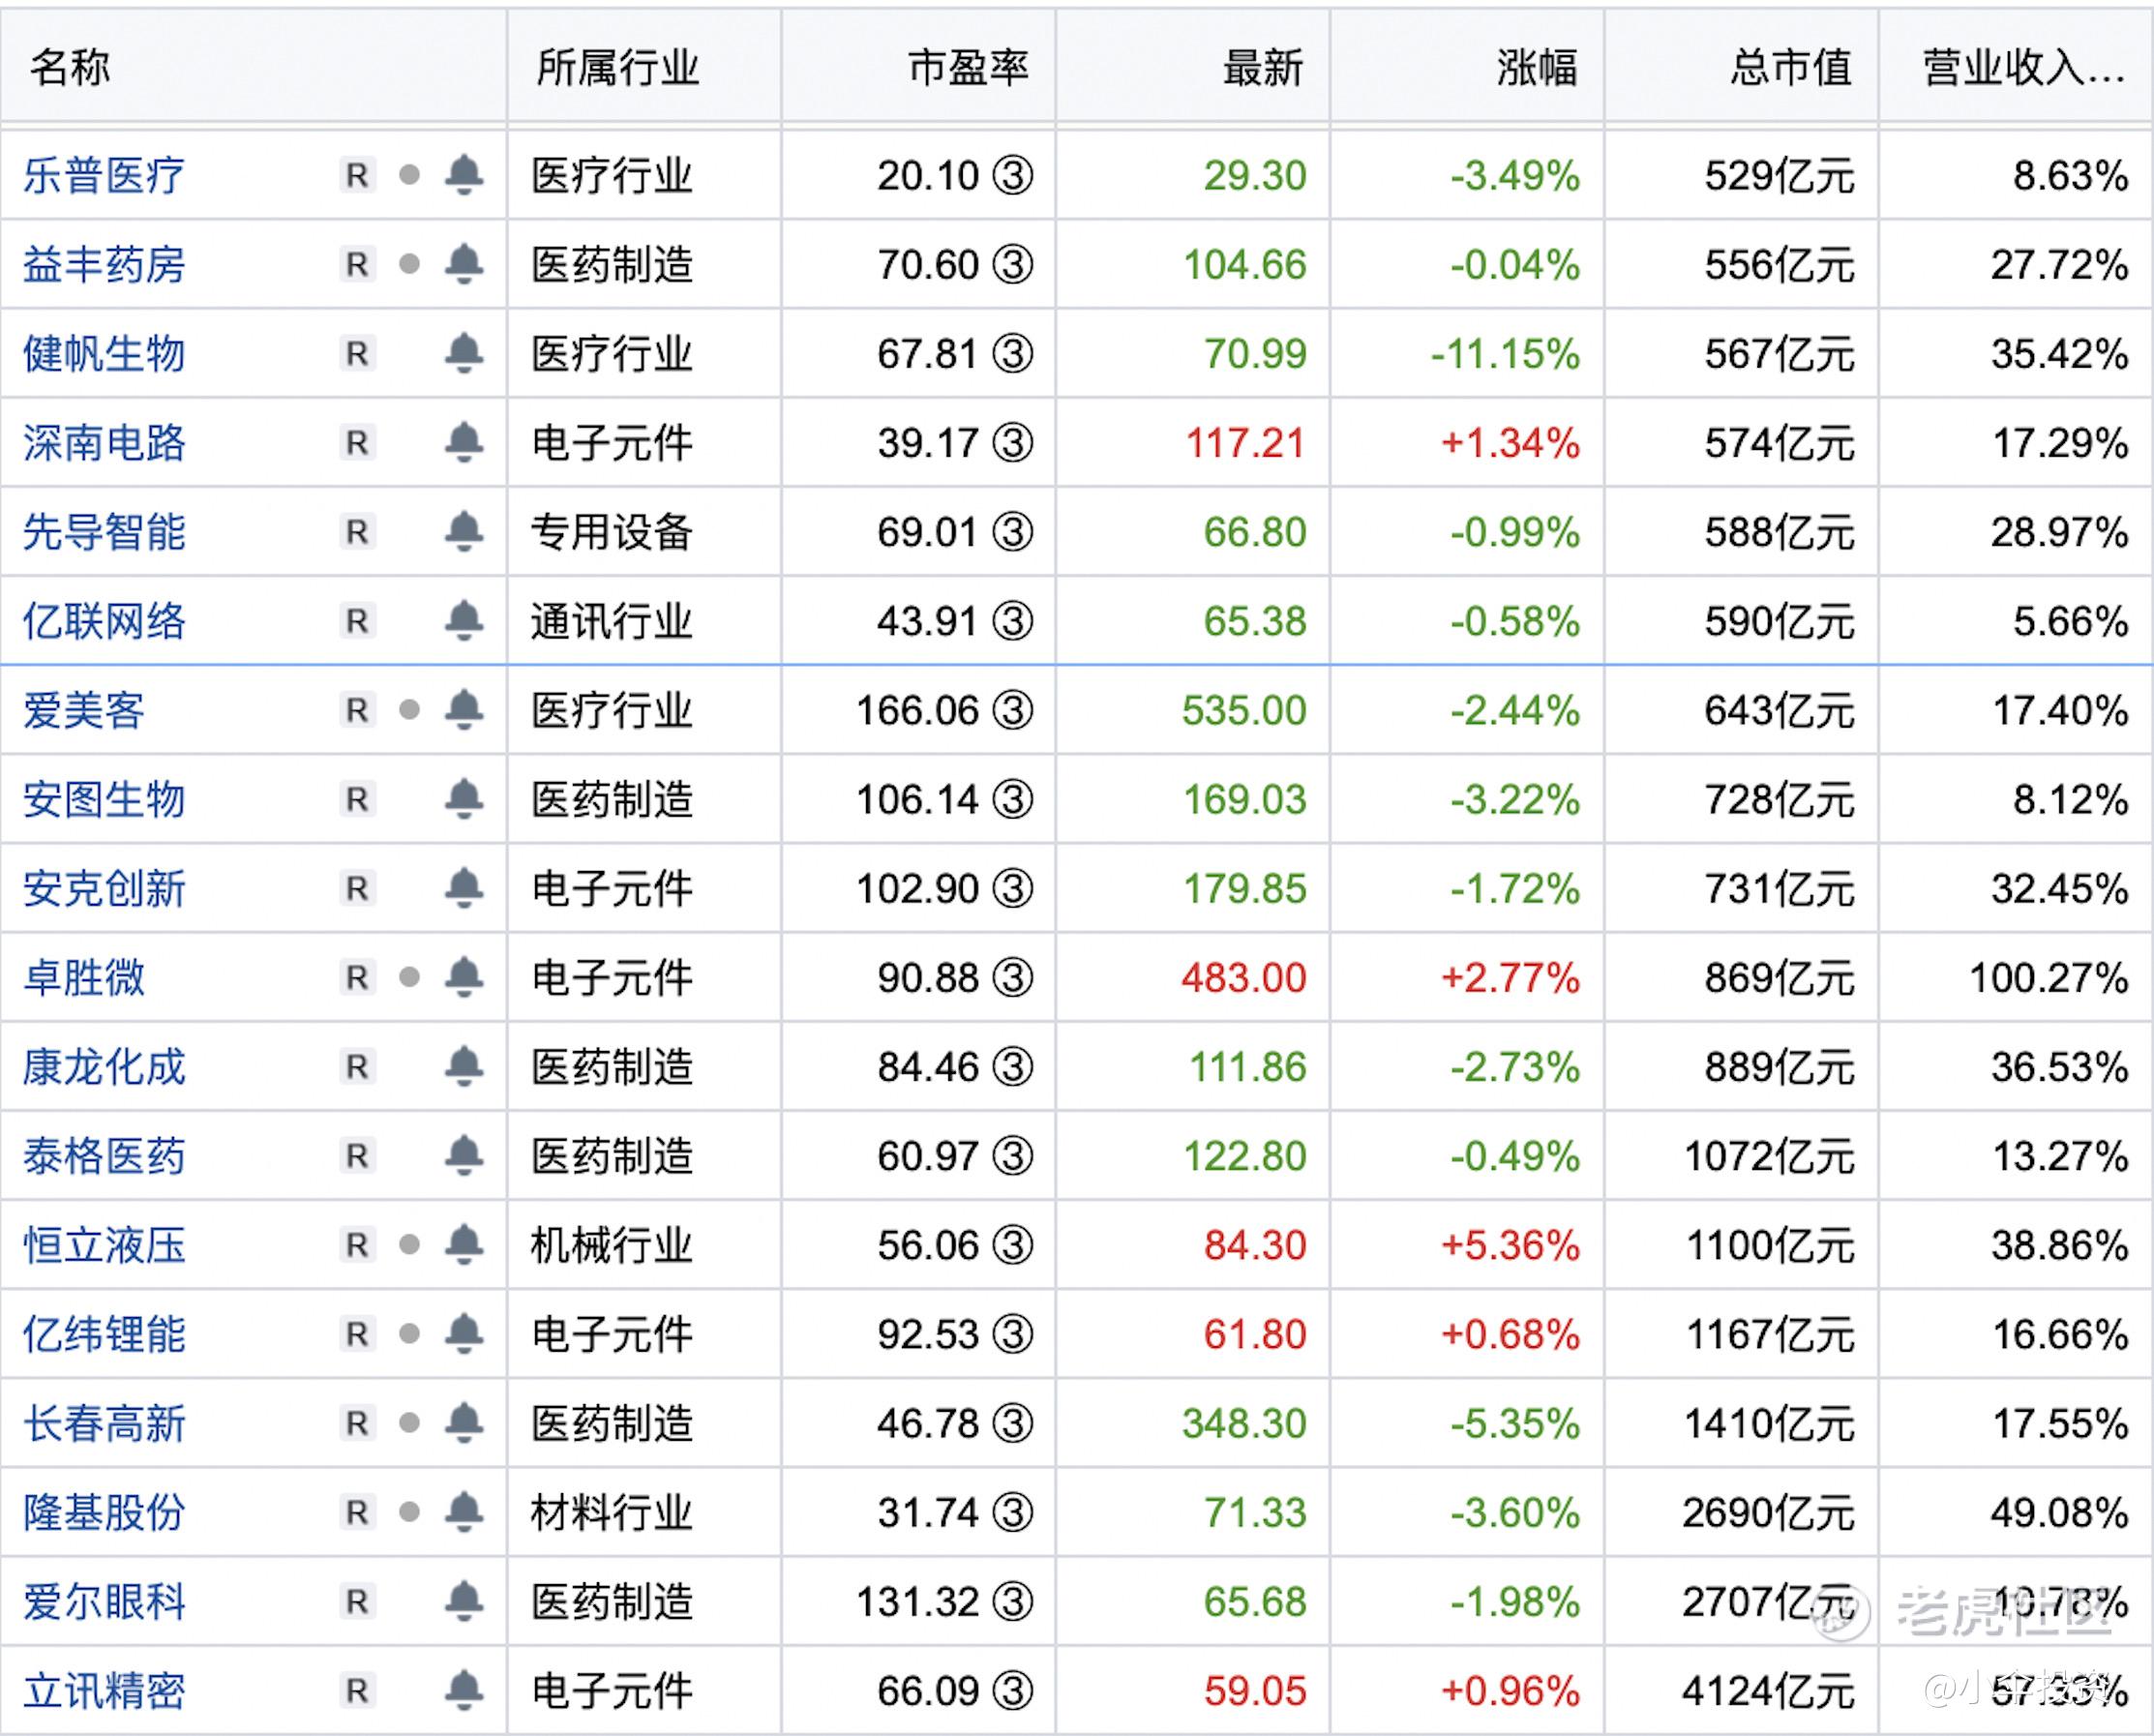This screenshot has width=2154, height=1736.
Task: Click the R badge for 卓胜微
Action: tap(357, 977)
